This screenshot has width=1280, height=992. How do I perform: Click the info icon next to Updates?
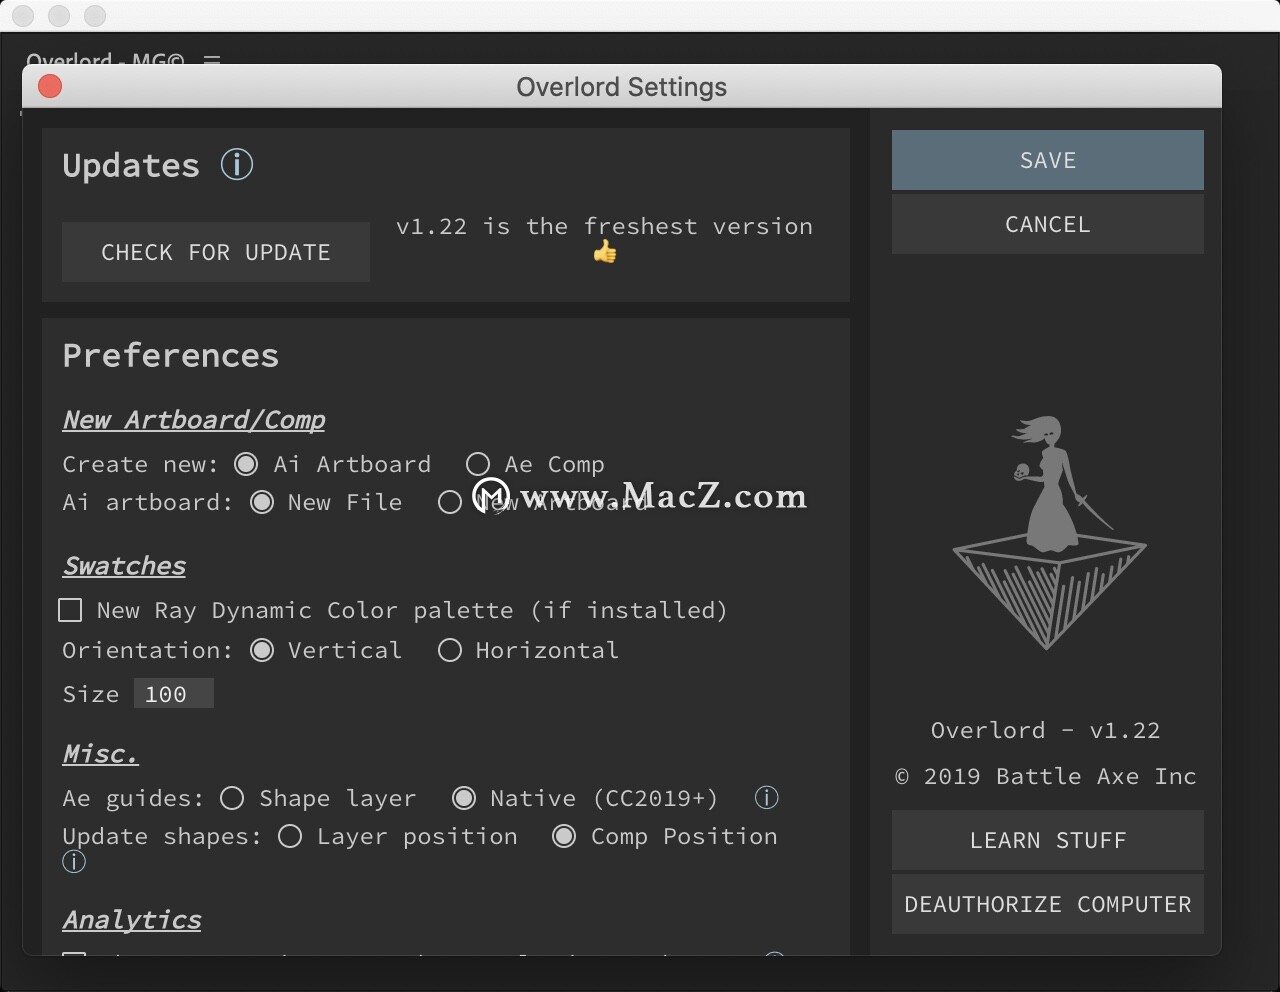237,164
